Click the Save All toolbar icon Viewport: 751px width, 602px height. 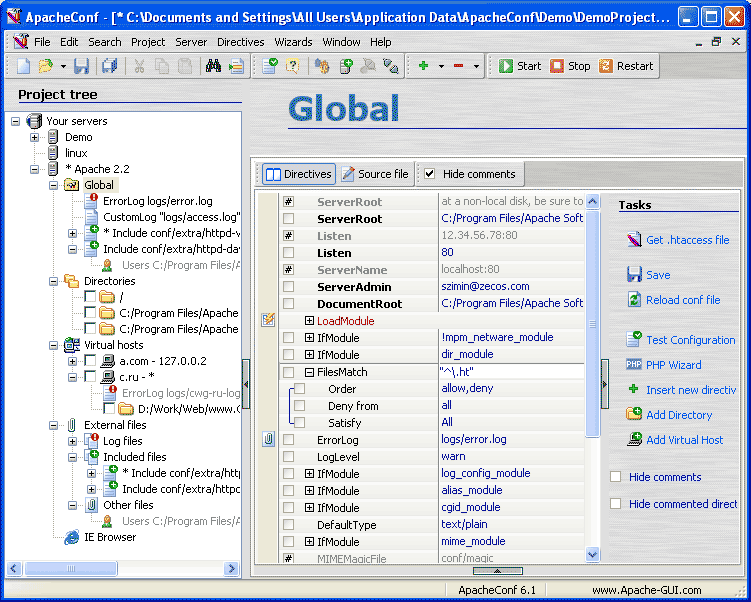(109, 66)
